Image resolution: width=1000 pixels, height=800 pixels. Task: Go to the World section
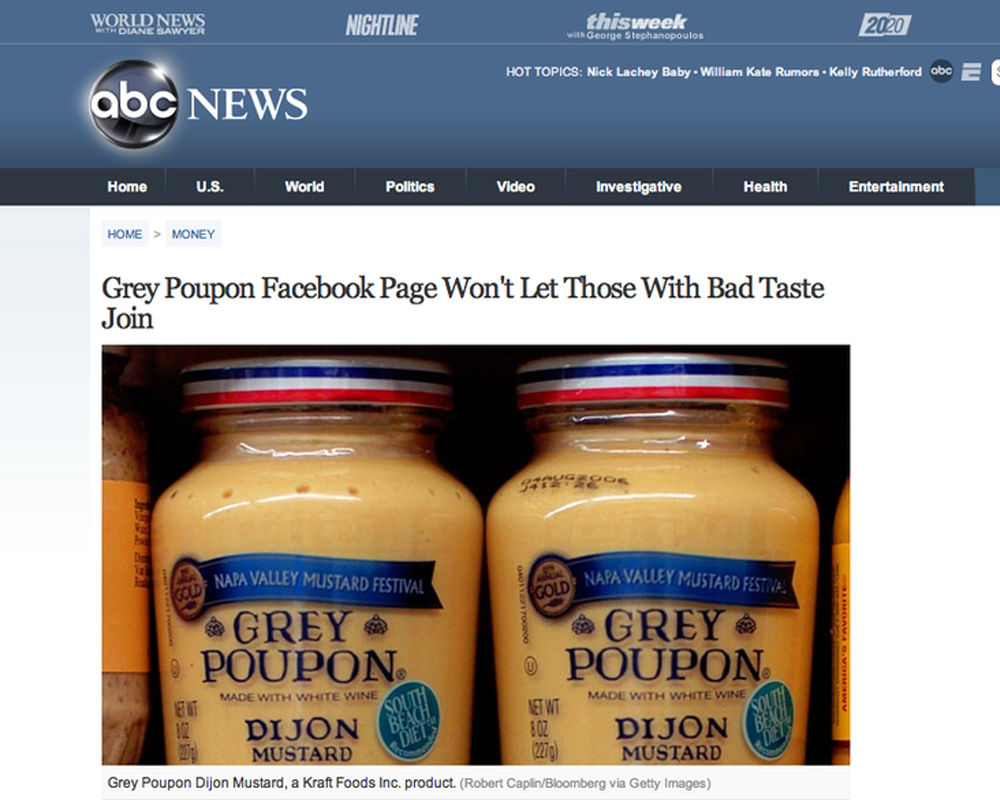(x=304, y=187)
